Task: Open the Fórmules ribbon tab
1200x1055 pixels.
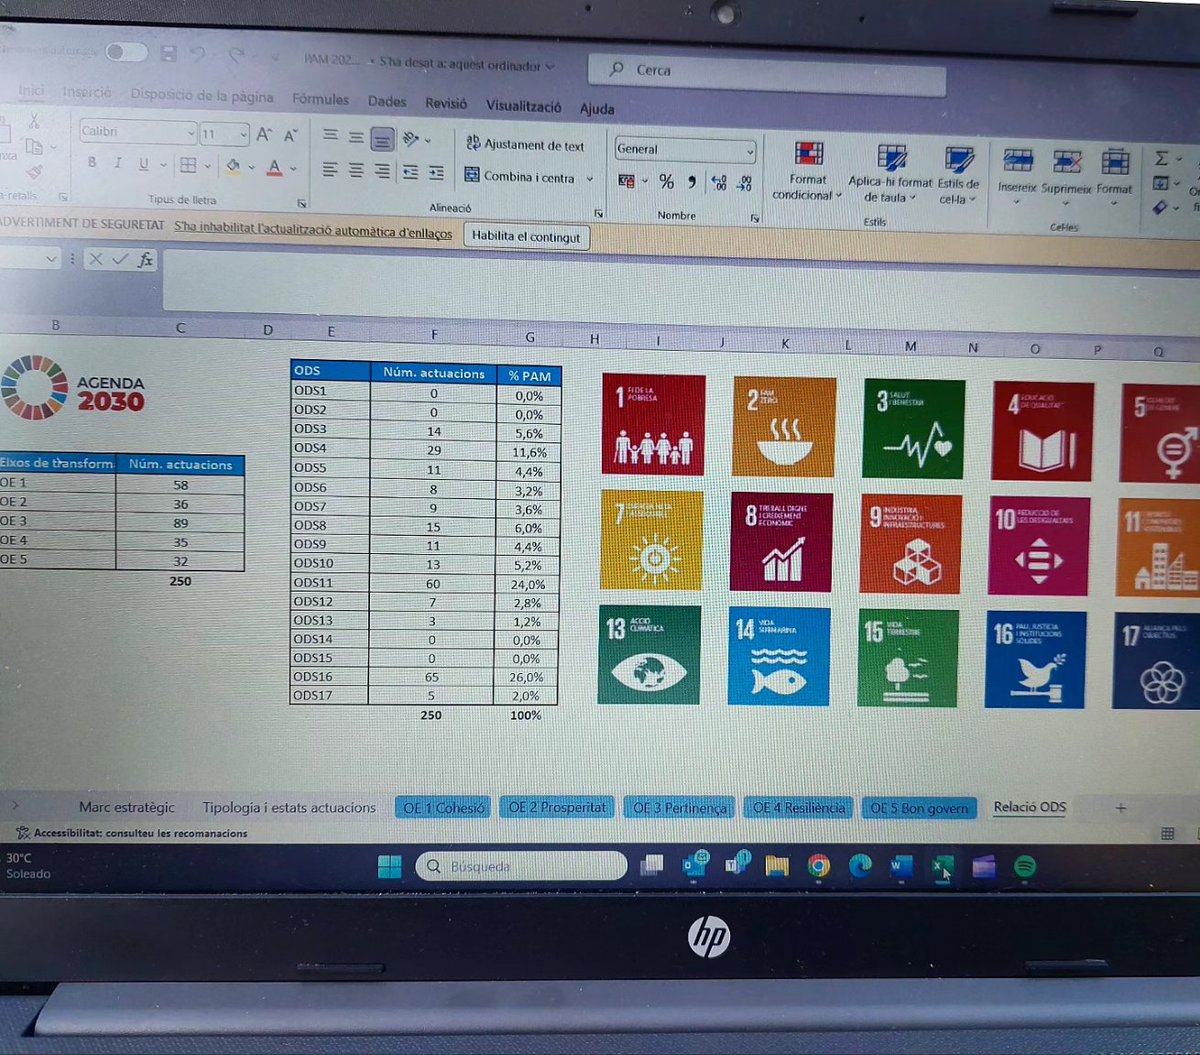Action: click(321, 99)
